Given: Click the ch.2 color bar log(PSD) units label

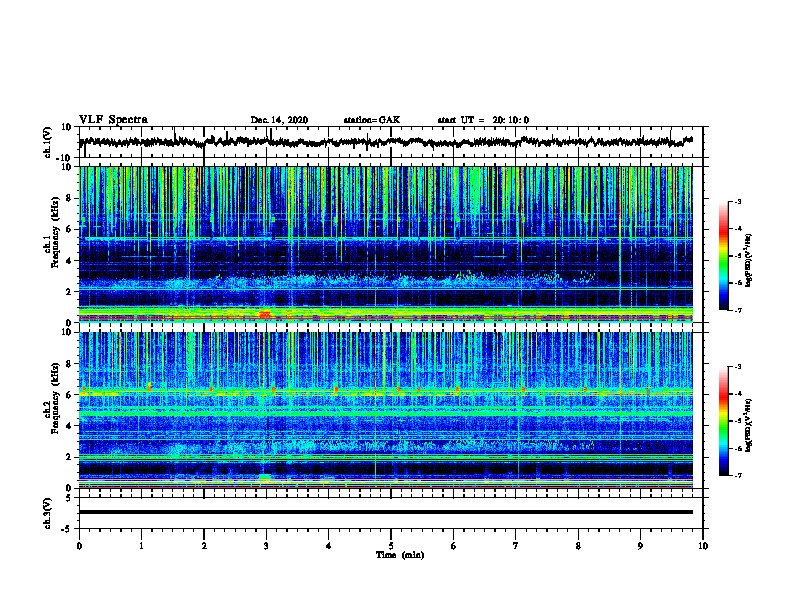Looking at the screenshot, I should (750, 425).
